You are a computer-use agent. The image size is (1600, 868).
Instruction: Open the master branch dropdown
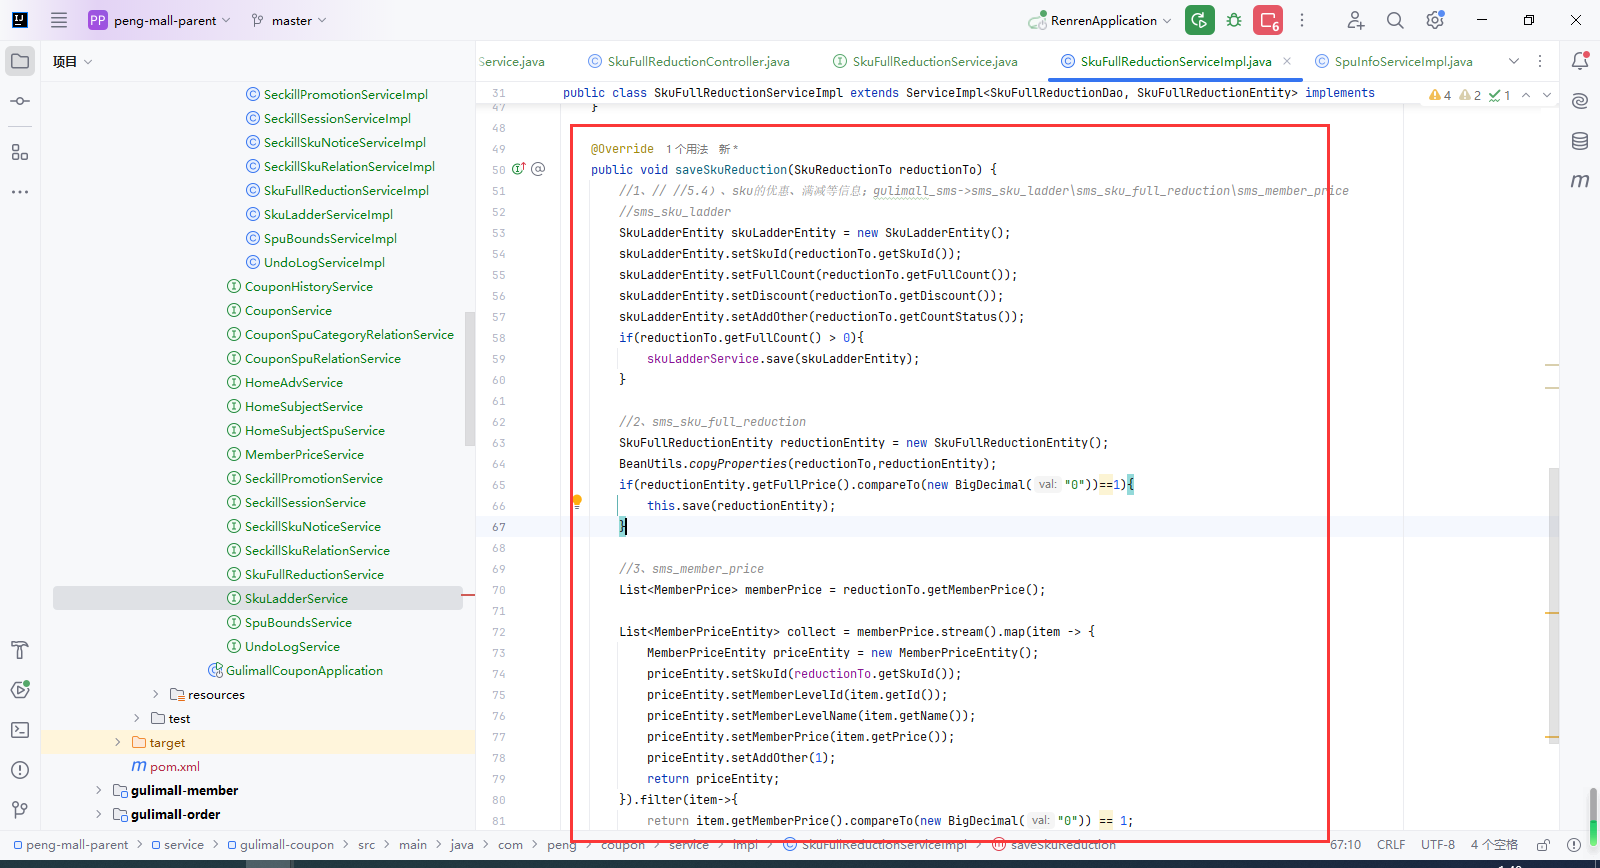point(289,20)
